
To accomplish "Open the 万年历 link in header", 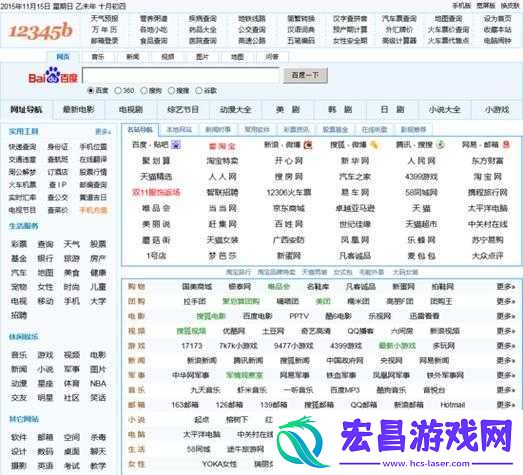I will point(104,30).
